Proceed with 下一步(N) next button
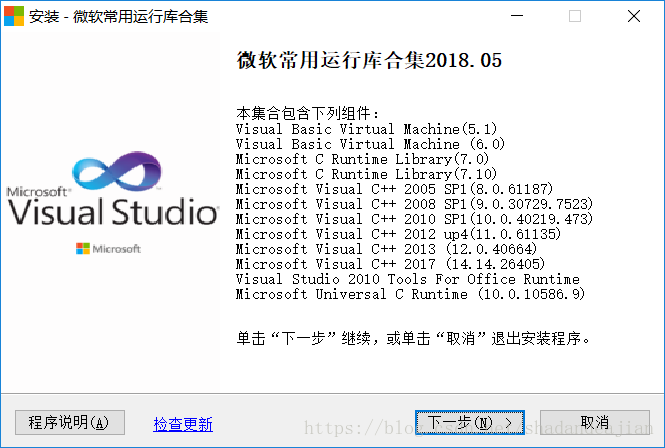Viewport: 665px width, 448px height. (x=470, y=422)
